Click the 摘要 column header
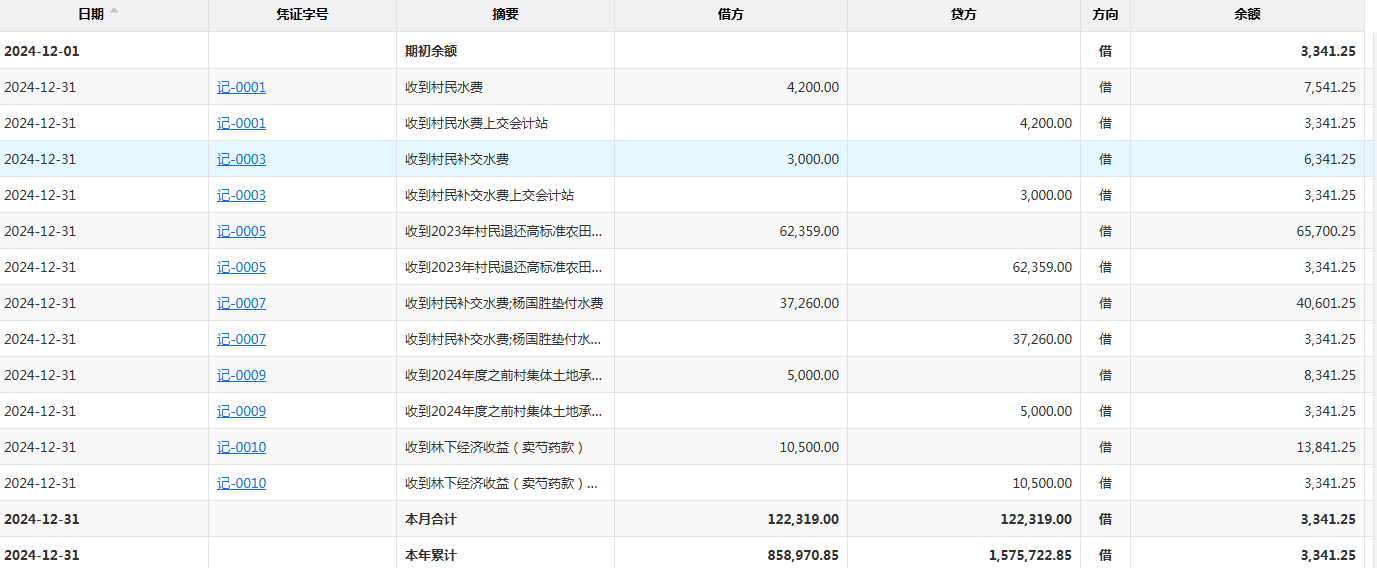 click(505, 15)
